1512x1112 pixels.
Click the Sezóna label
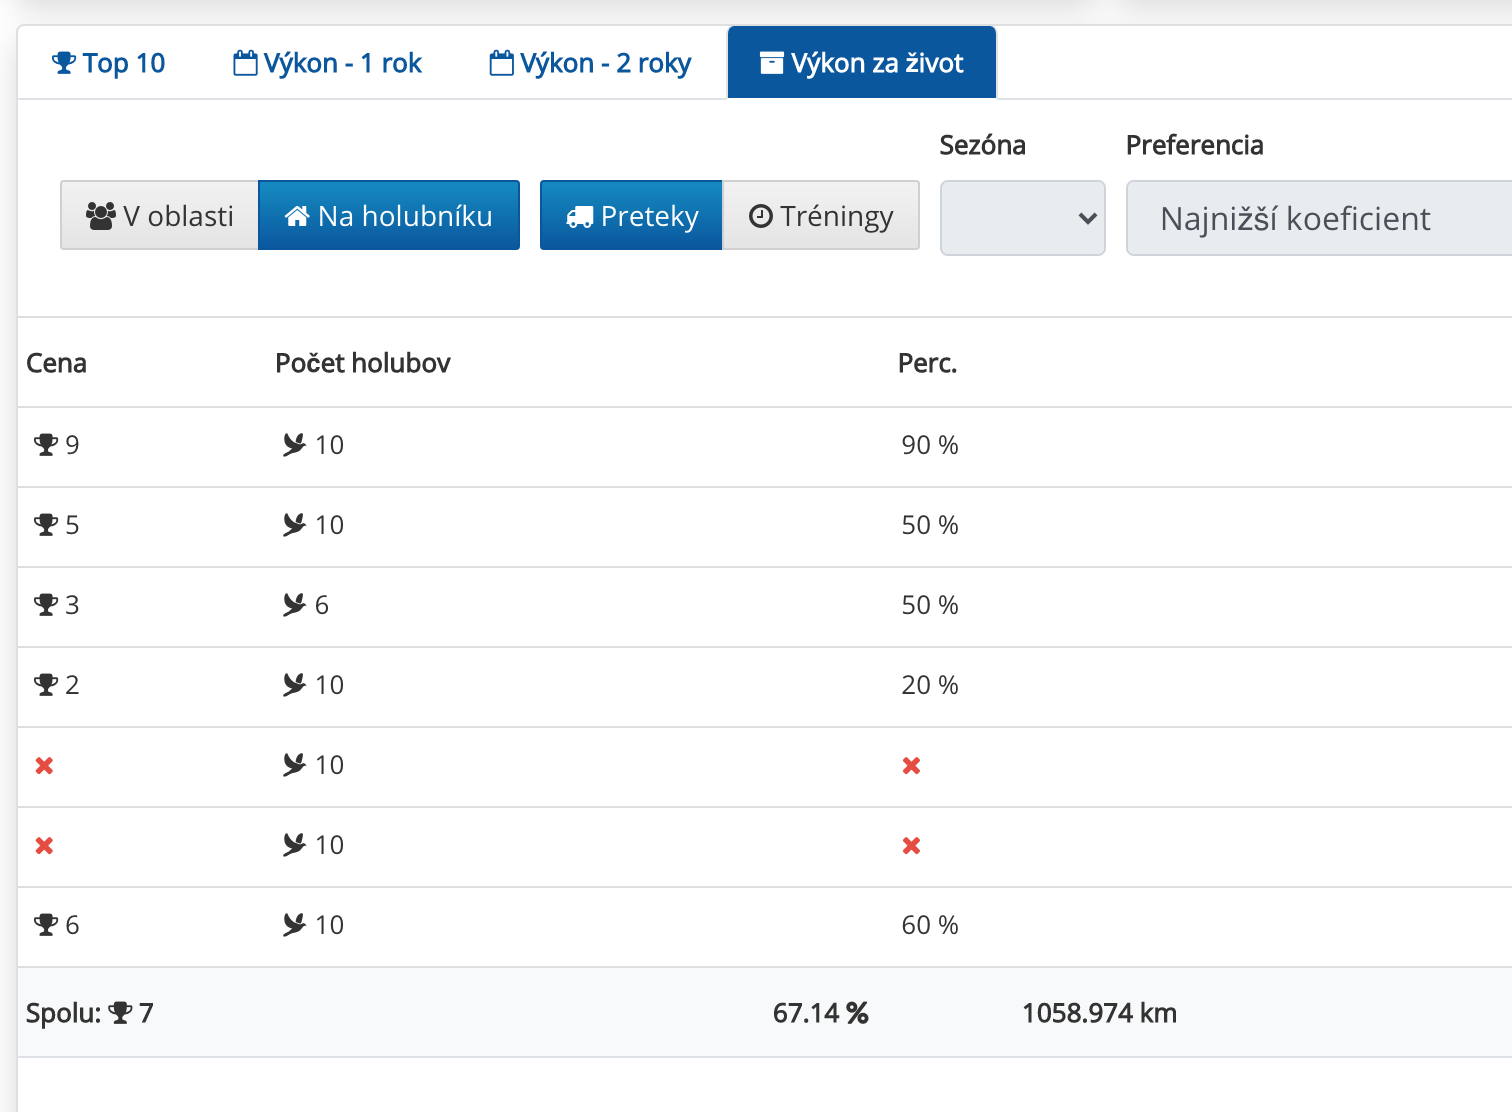point(983,145)
